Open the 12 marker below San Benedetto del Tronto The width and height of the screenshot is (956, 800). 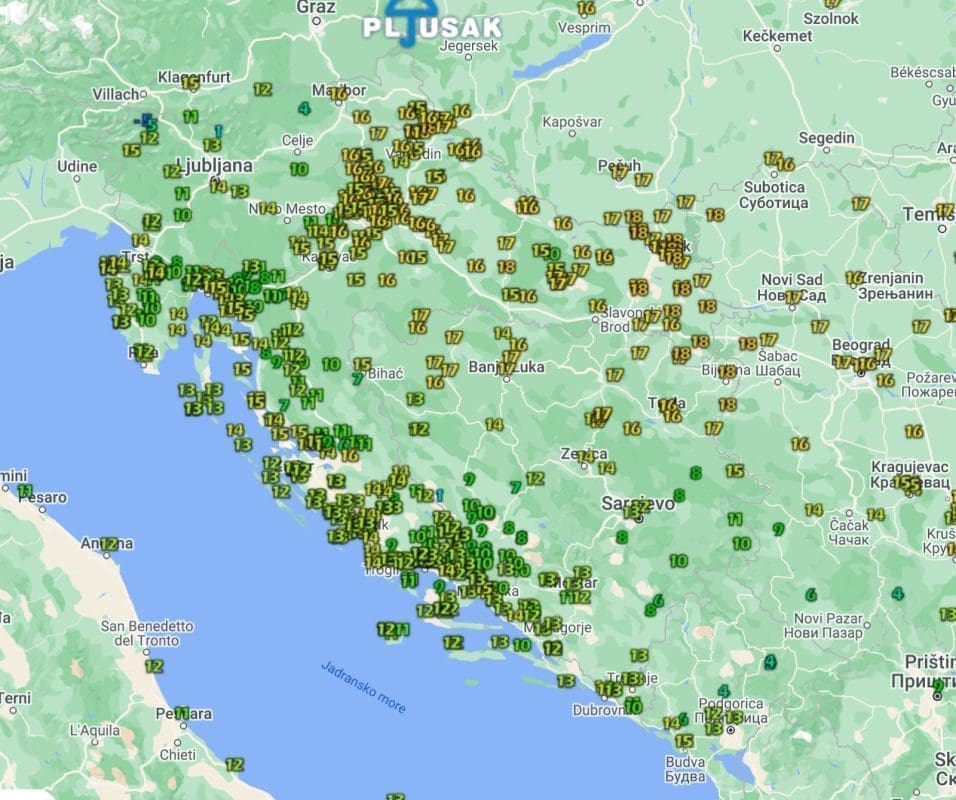(153, 666)
